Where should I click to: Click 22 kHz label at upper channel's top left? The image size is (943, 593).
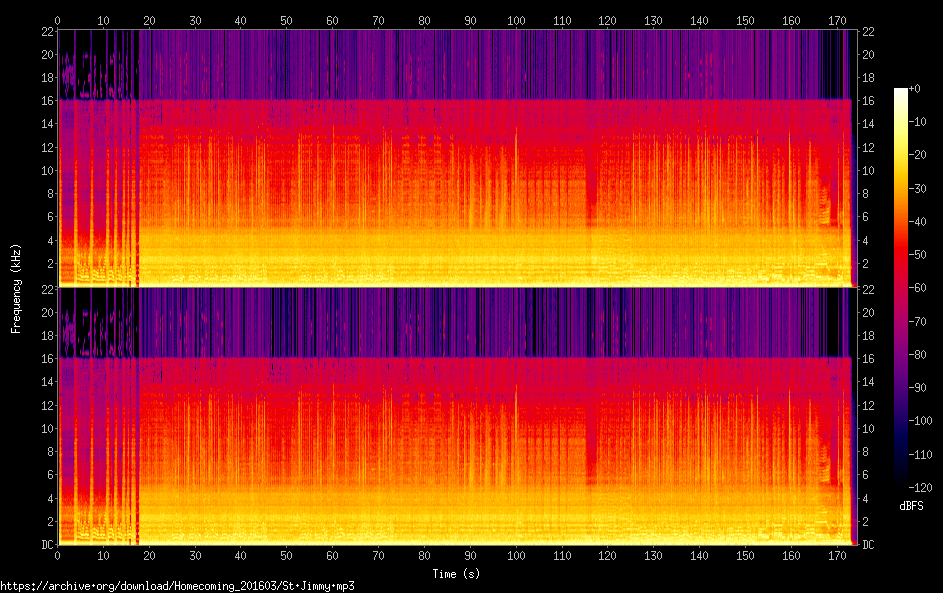coord(45,32)
